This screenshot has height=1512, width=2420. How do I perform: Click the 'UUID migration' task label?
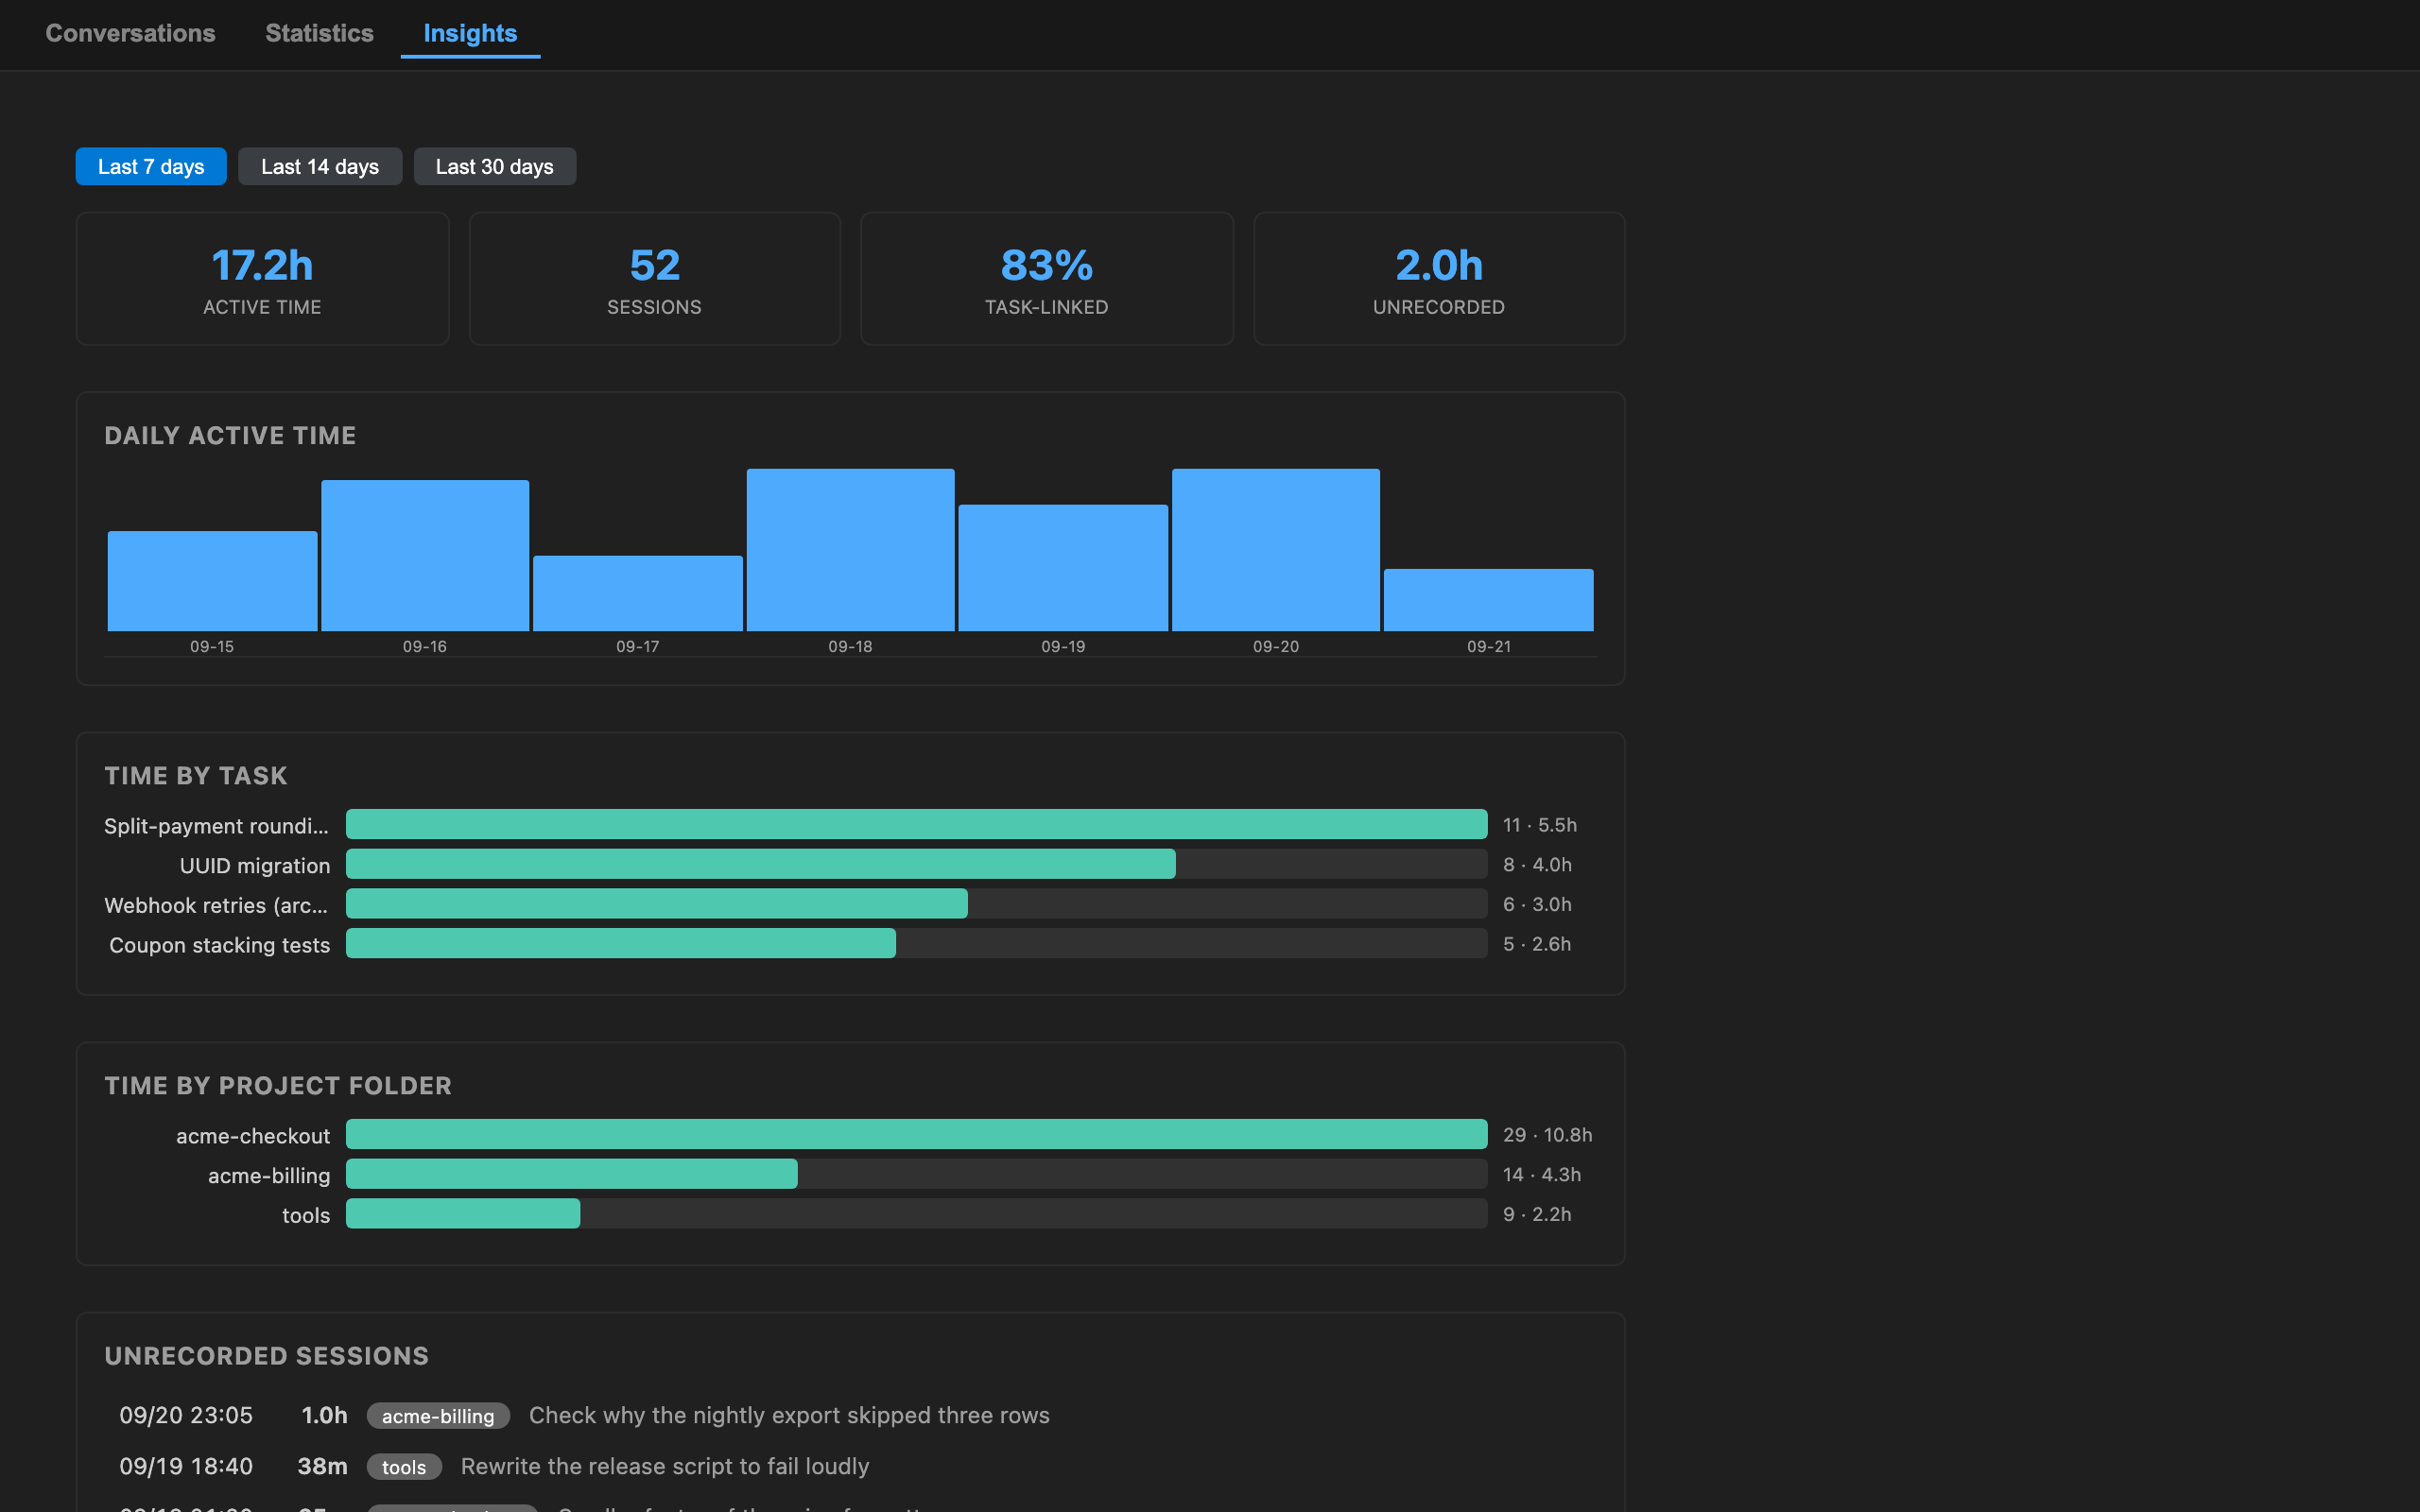point(255,866)
